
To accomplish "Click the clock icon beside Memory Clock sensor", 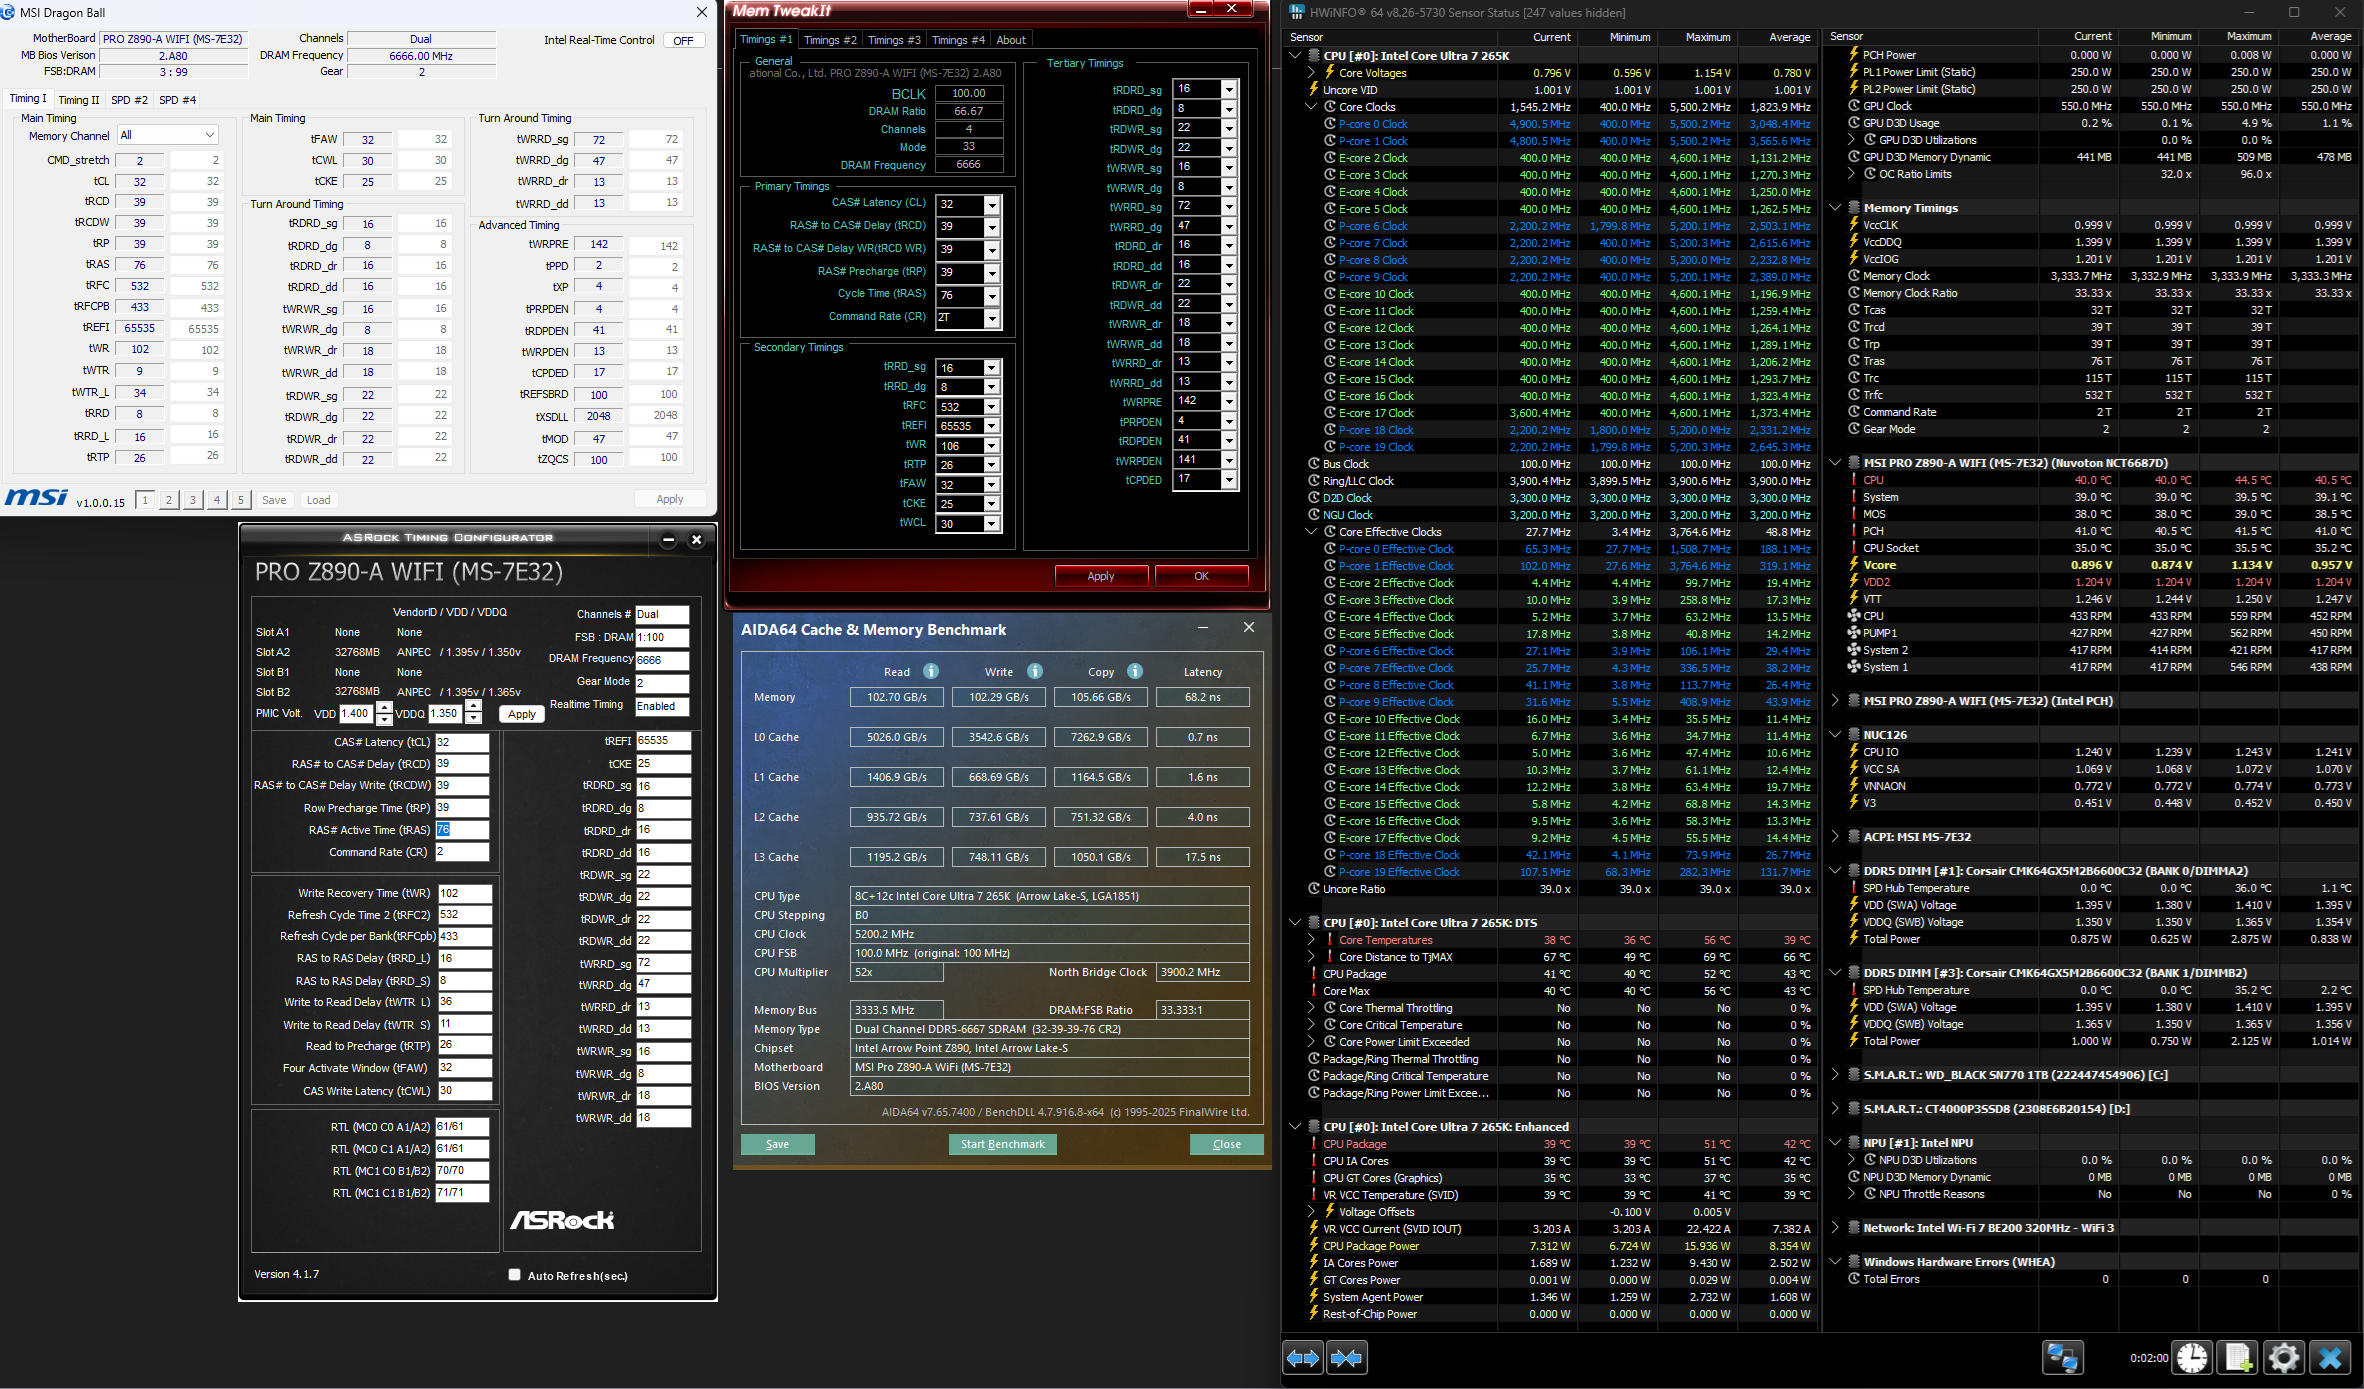I will pyautogui.click(x=1854, y=276).
